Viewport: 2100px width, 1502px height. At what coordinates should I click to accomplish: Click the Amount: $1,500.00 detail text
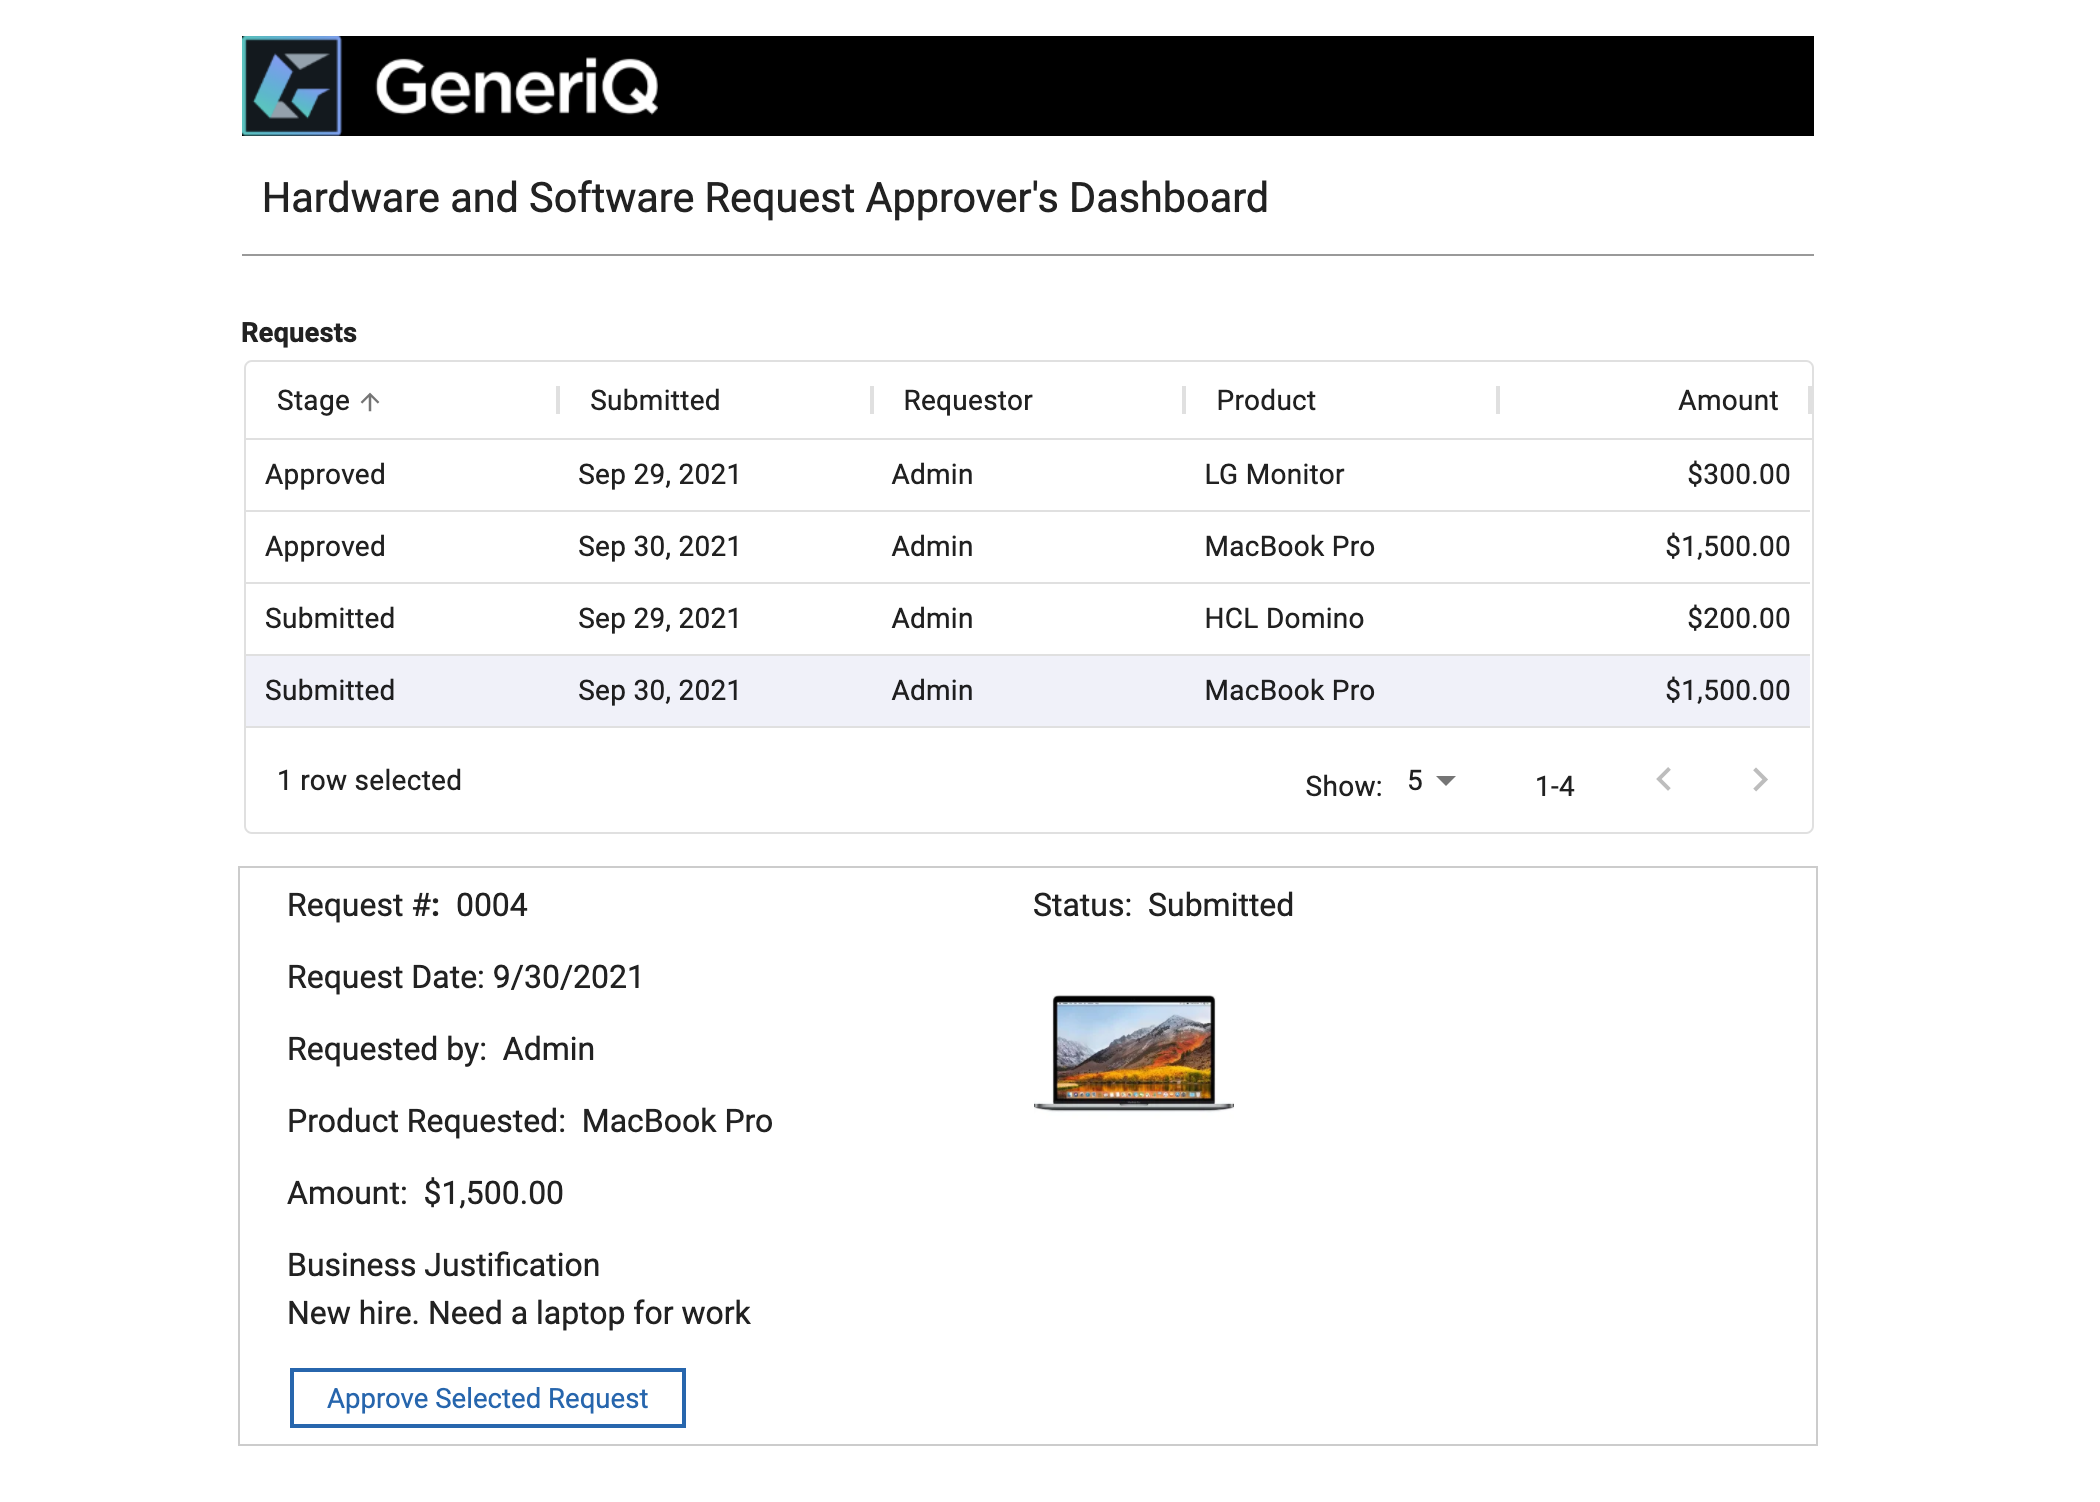(x=425, y=1194)
